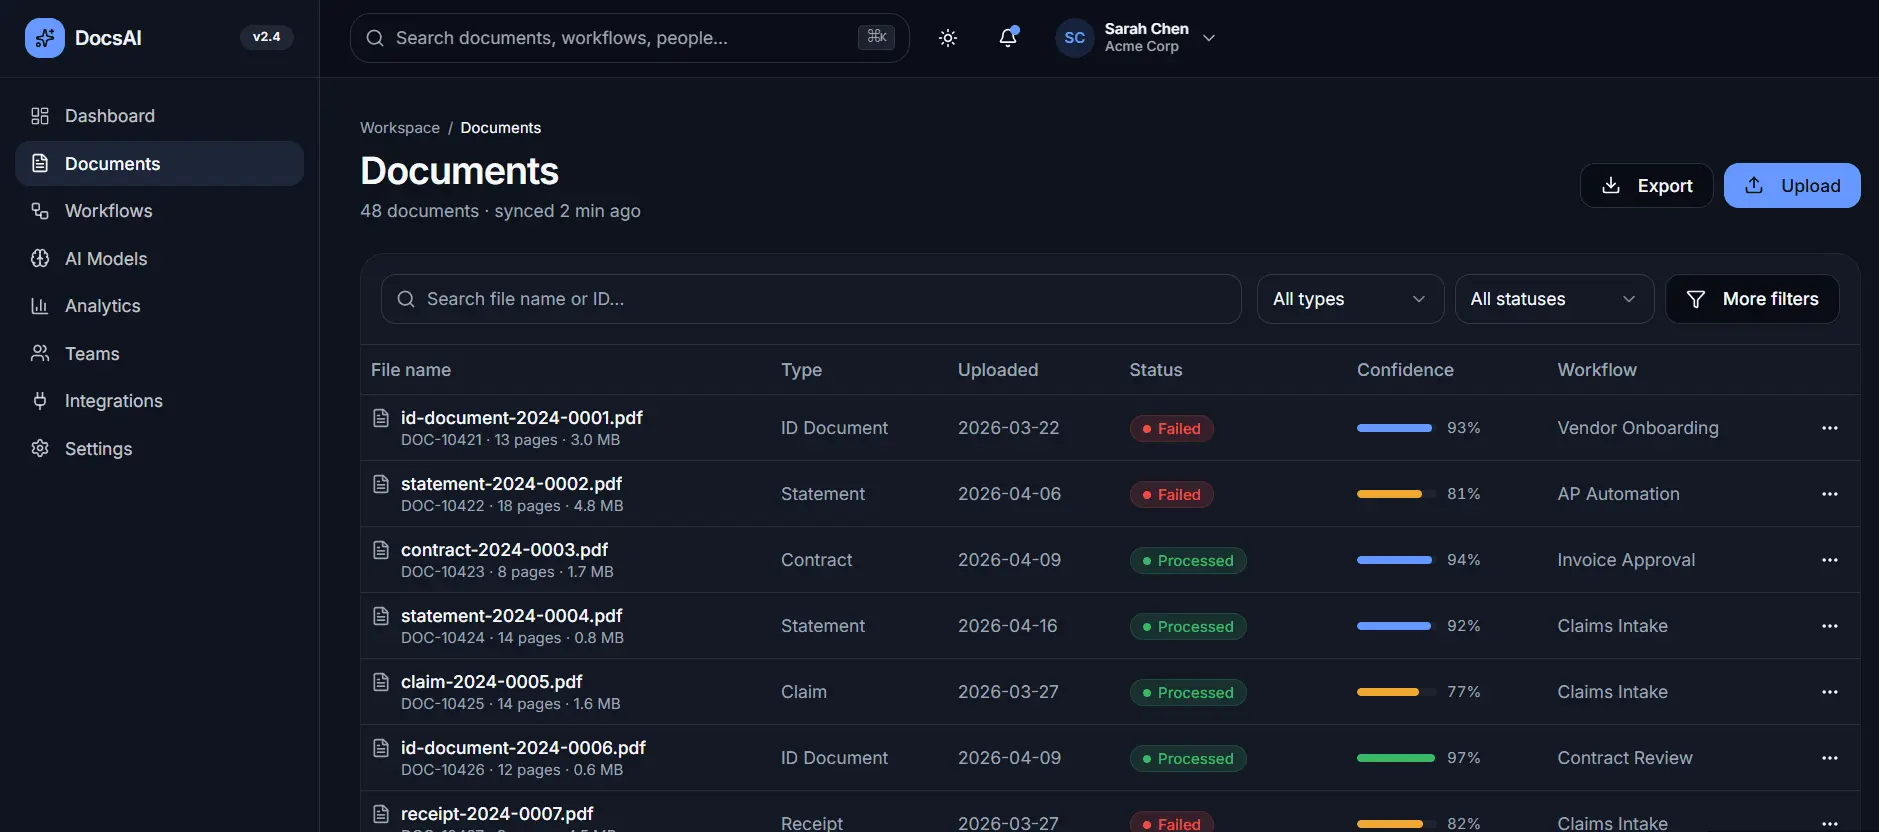Go to the Workflows section
The height and width of the screenshot is (832, 1879).
159,211
